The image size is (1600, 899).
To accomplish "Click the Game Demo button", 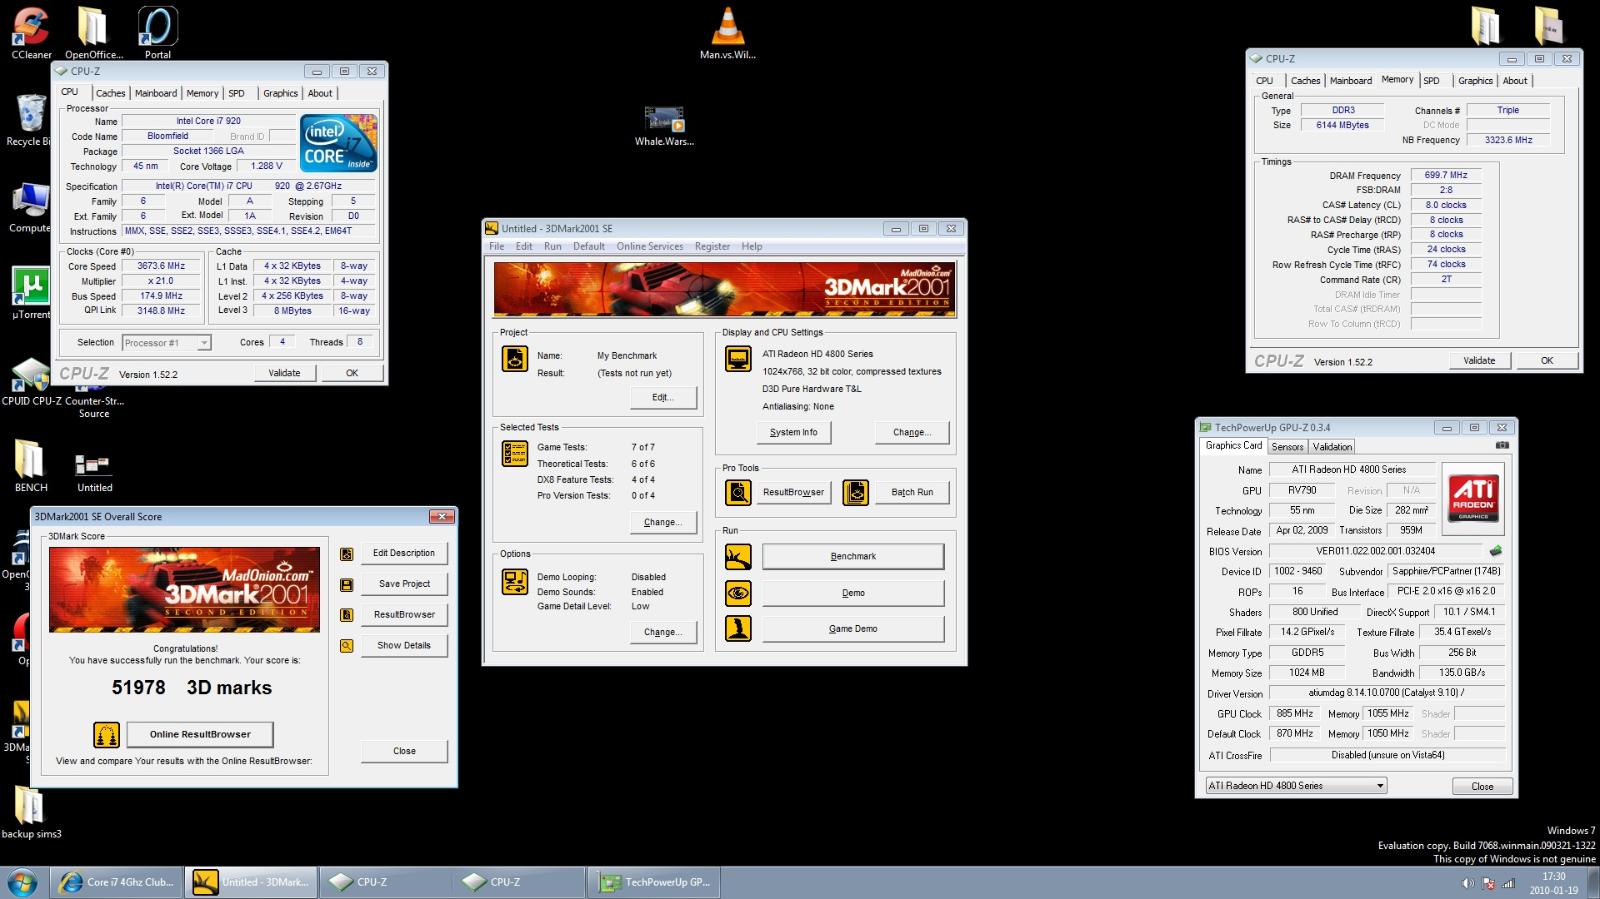I will [x=853, y=629].
